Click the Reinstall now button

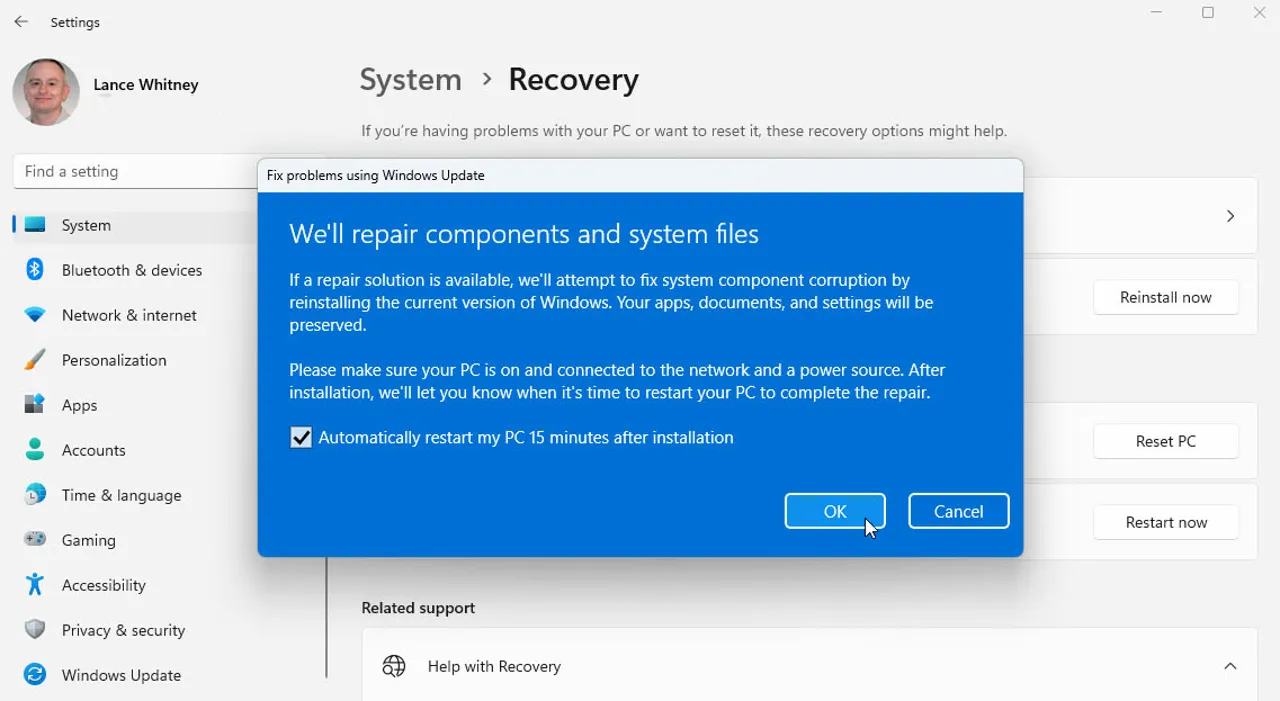coord(1166,297)
